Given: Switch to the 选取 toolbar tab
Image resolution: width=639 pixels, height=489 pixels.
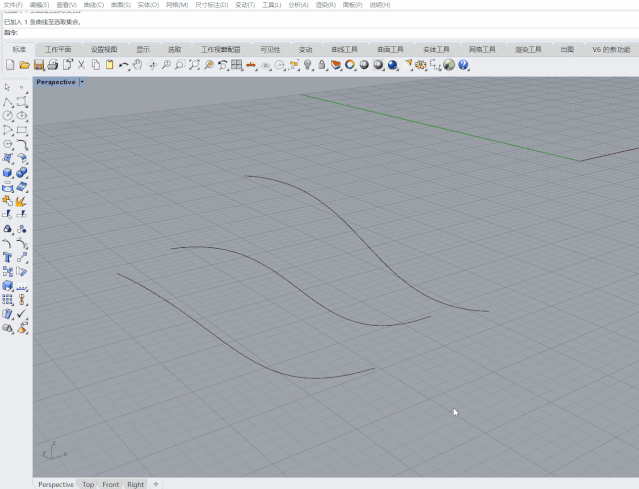Looking at the screenshot, I should [x=175, y=49].
